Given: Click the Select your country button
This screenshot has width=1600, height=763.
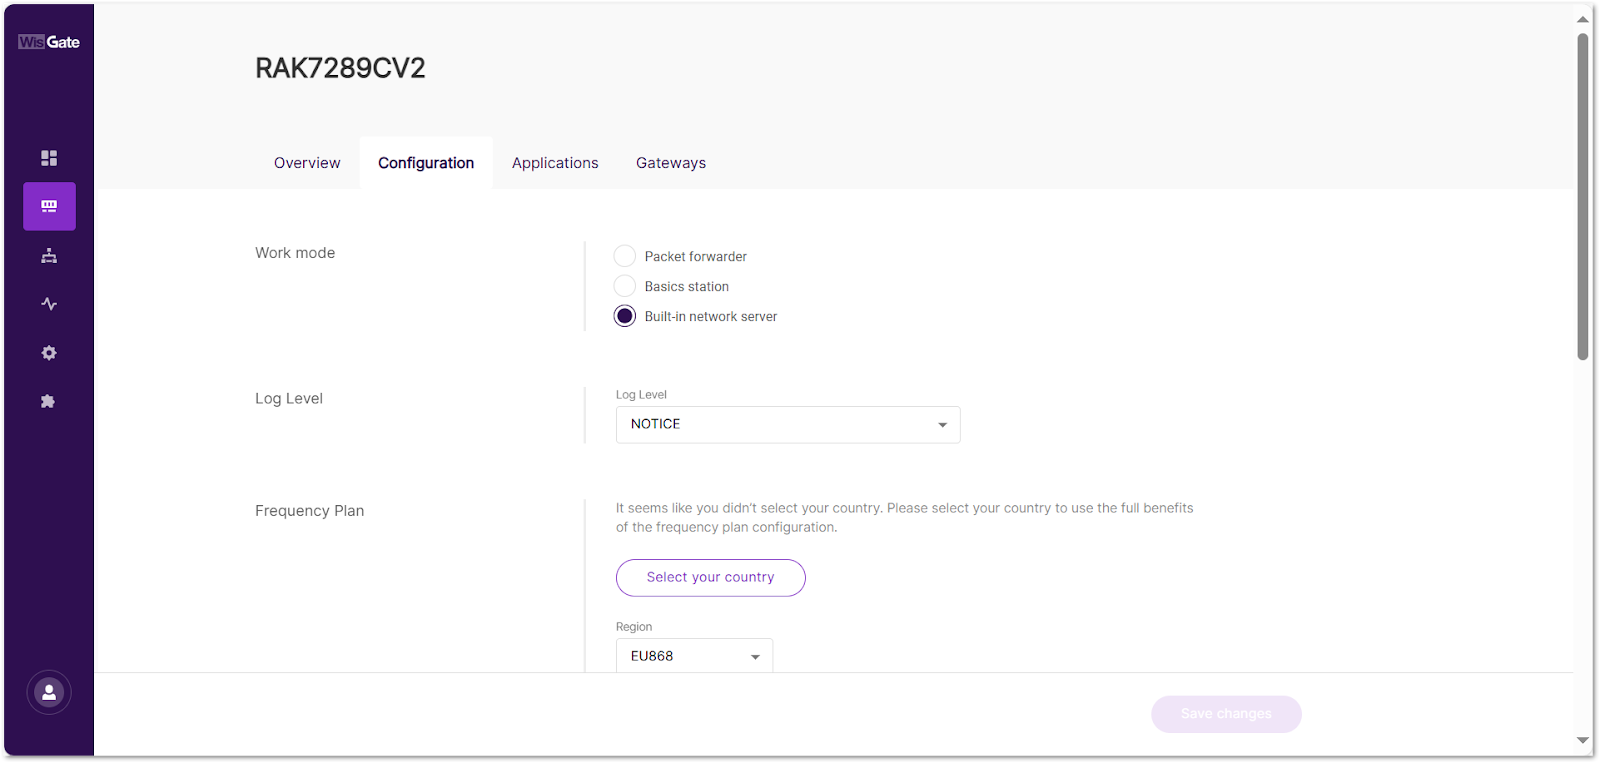Looking at the screenshot, I should 710,577.
